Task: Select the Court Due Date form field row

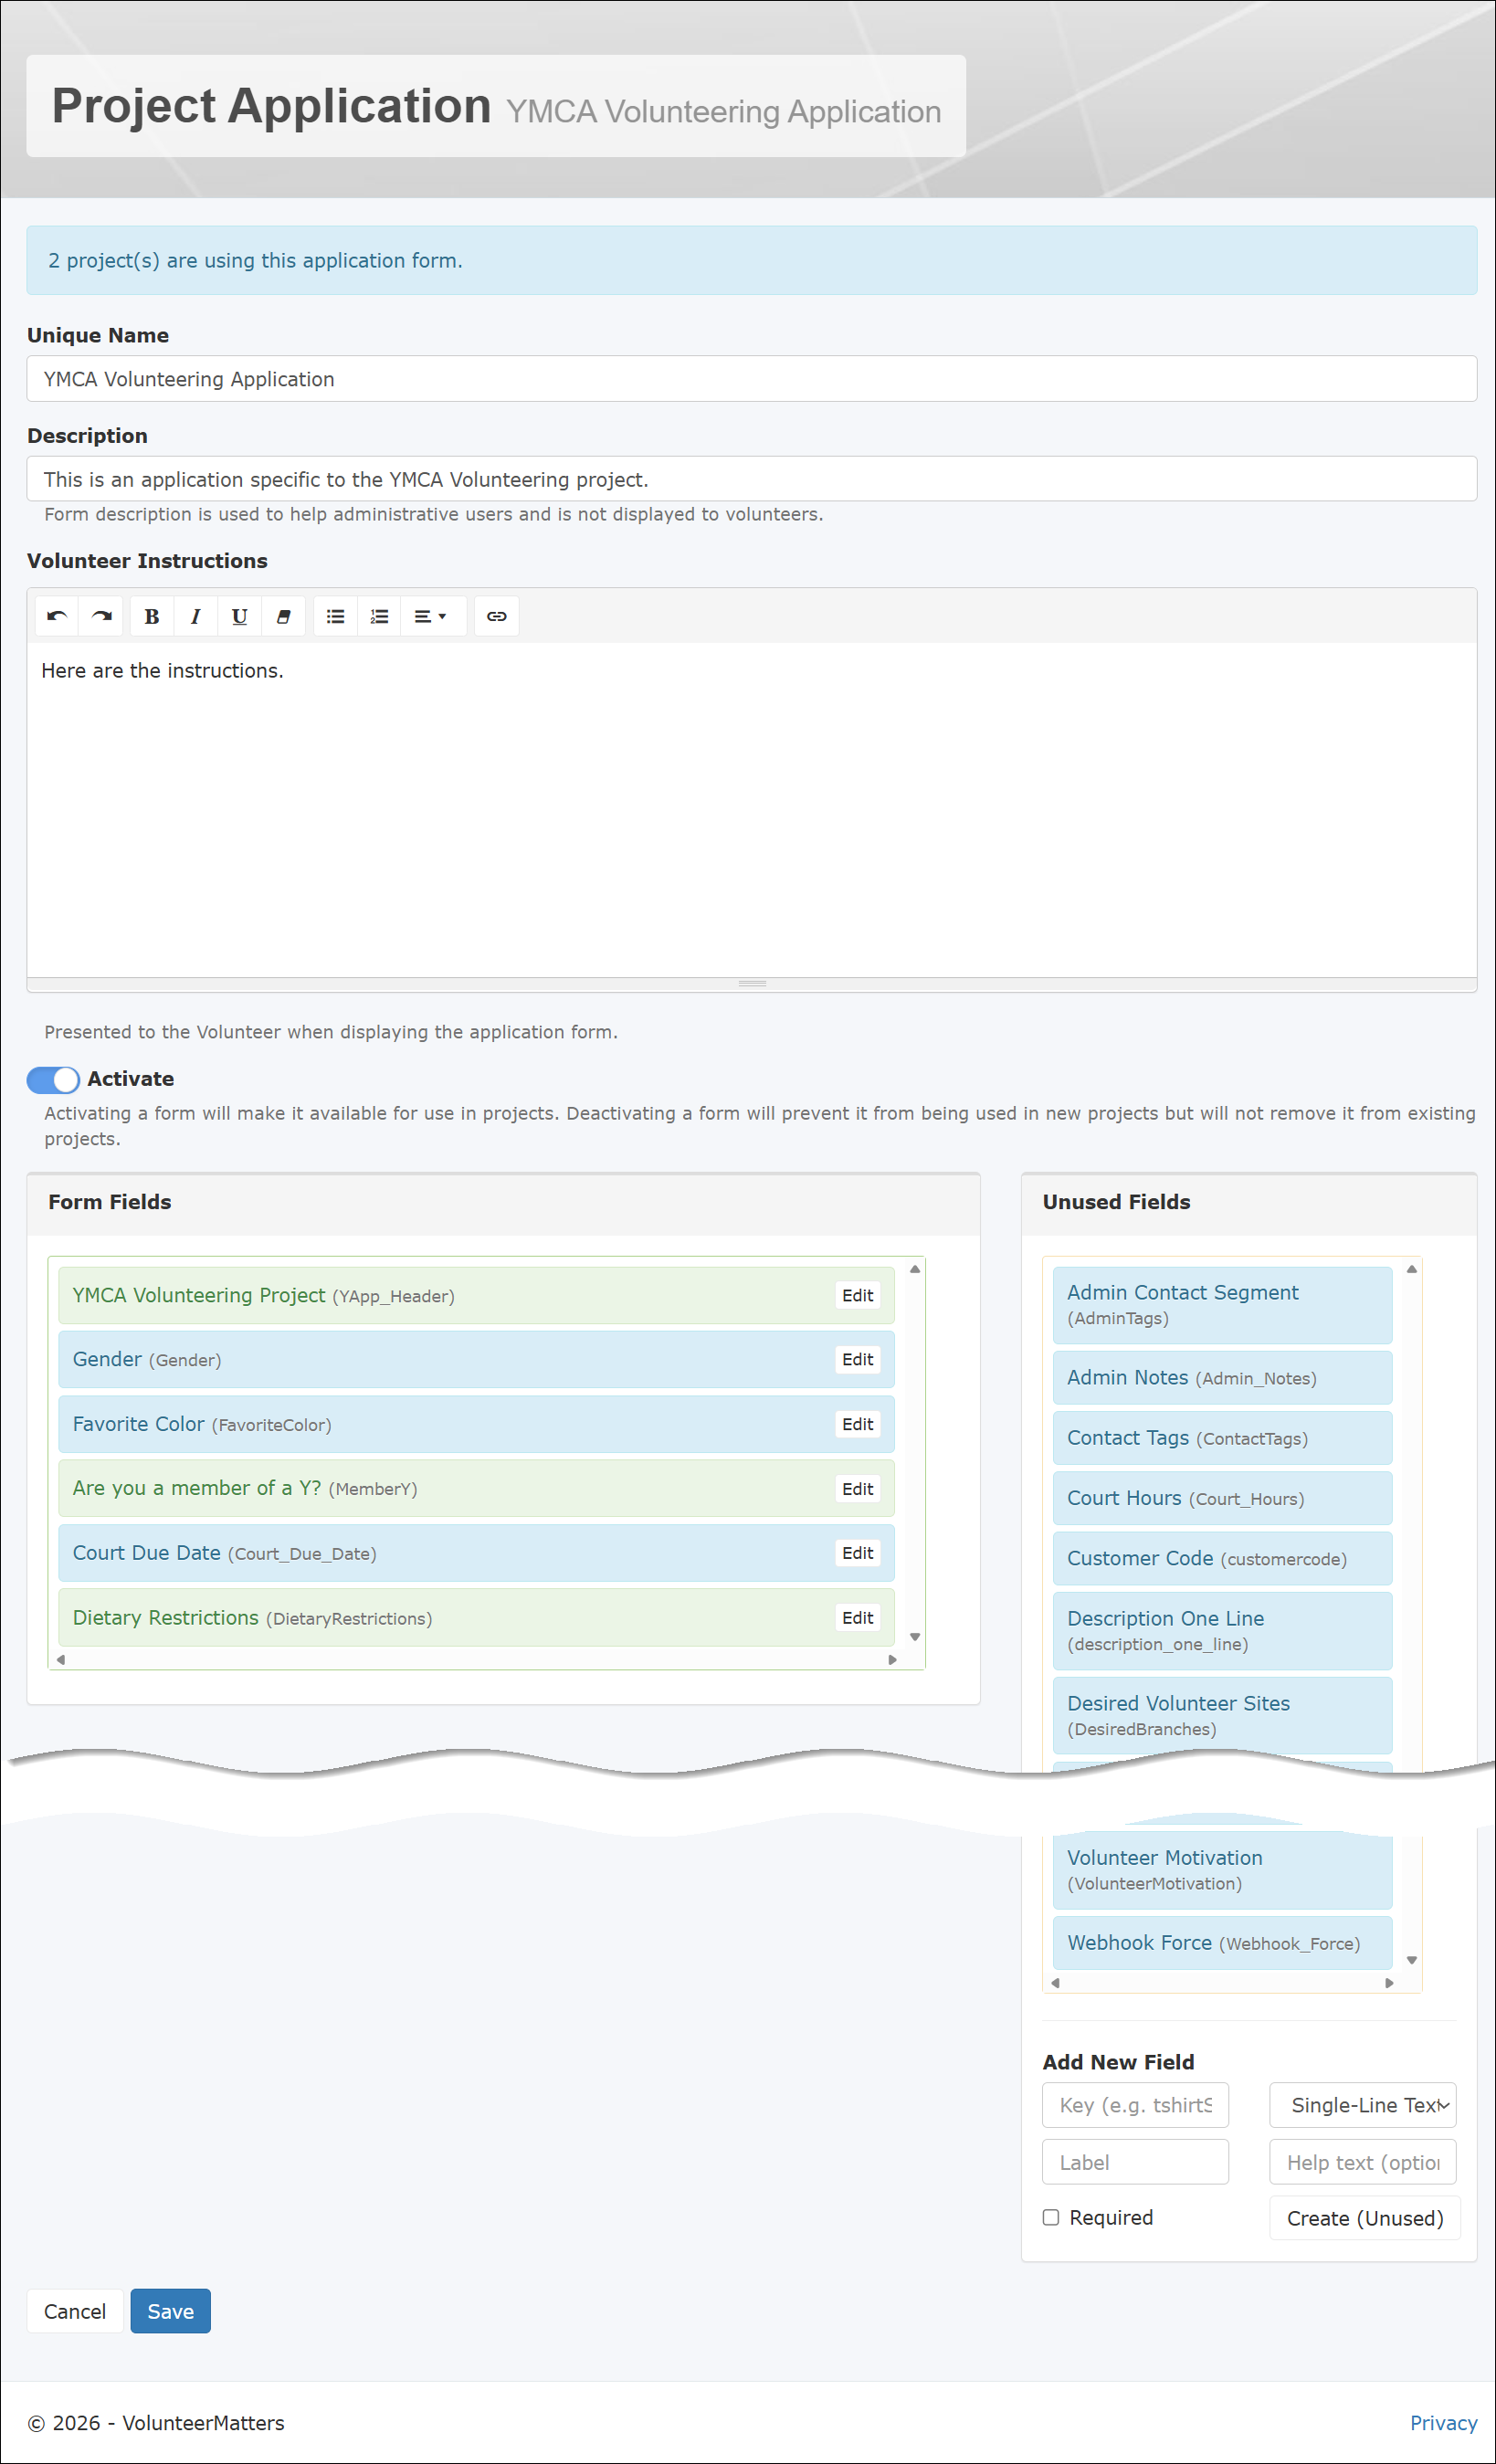Action: (476, 1553)
